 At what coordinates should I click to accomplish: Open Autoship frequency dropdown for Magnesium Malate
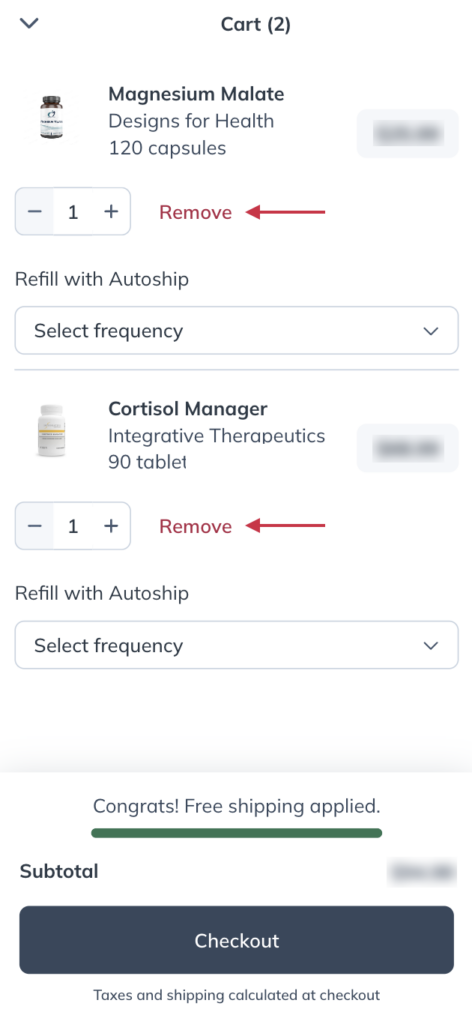236,330
